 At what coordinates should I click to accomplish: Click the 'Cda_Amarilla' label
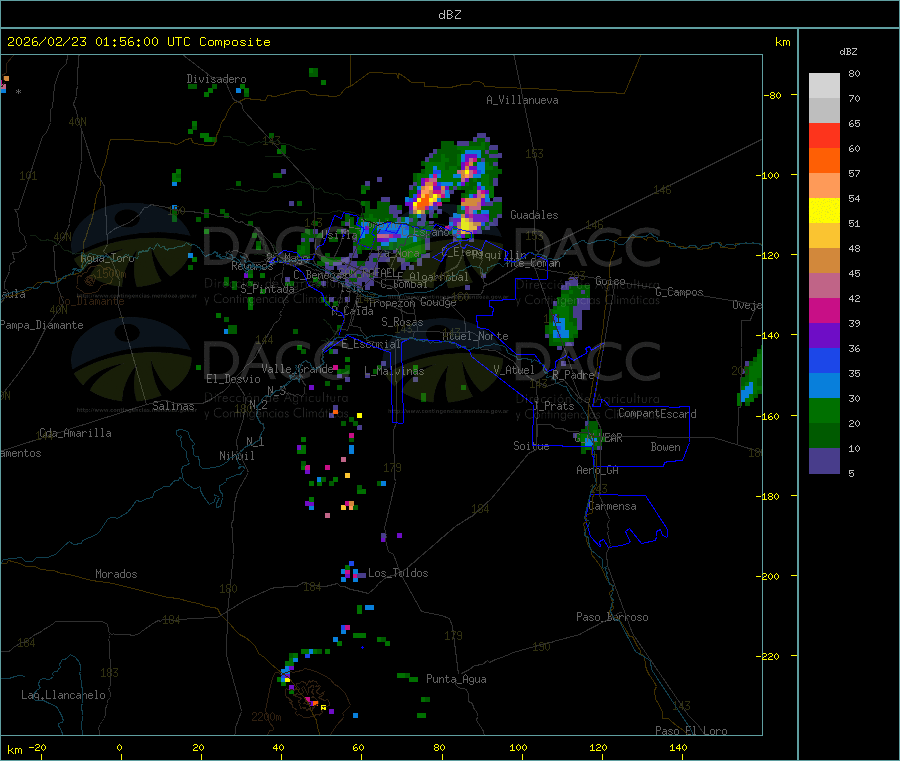click(x=75, y=433)
